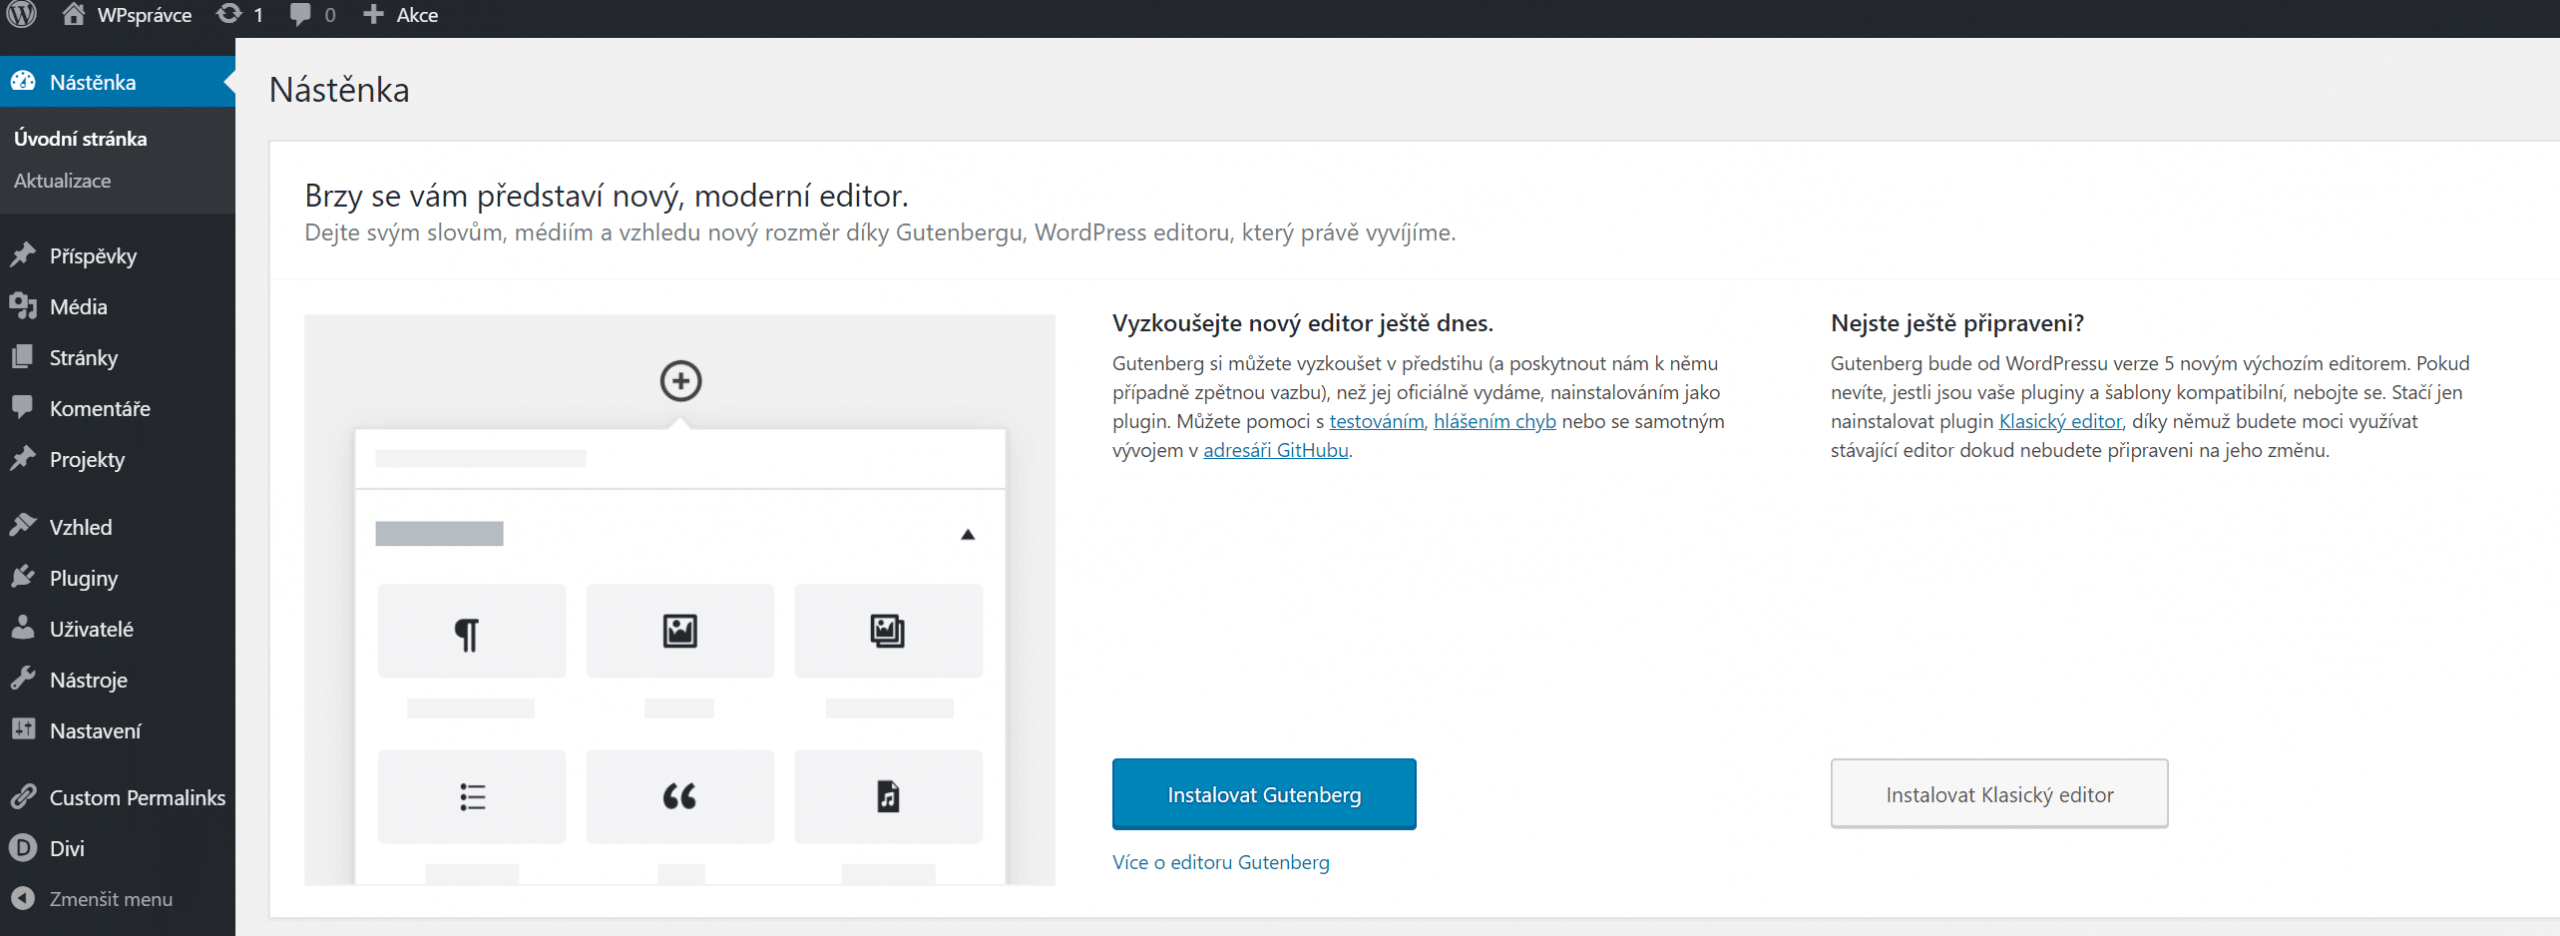Open the Pluginy menu label

[x=84, y=578]
